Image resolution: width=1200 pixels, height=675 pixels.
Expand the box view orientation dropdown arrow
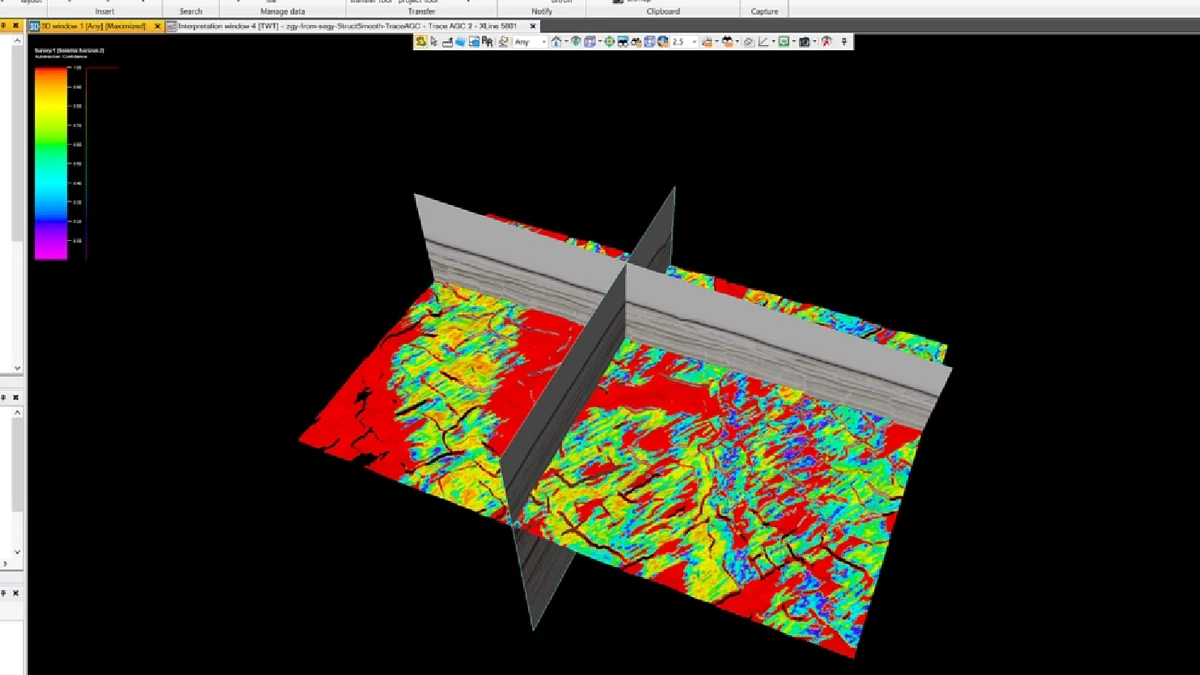coord(600,42)
